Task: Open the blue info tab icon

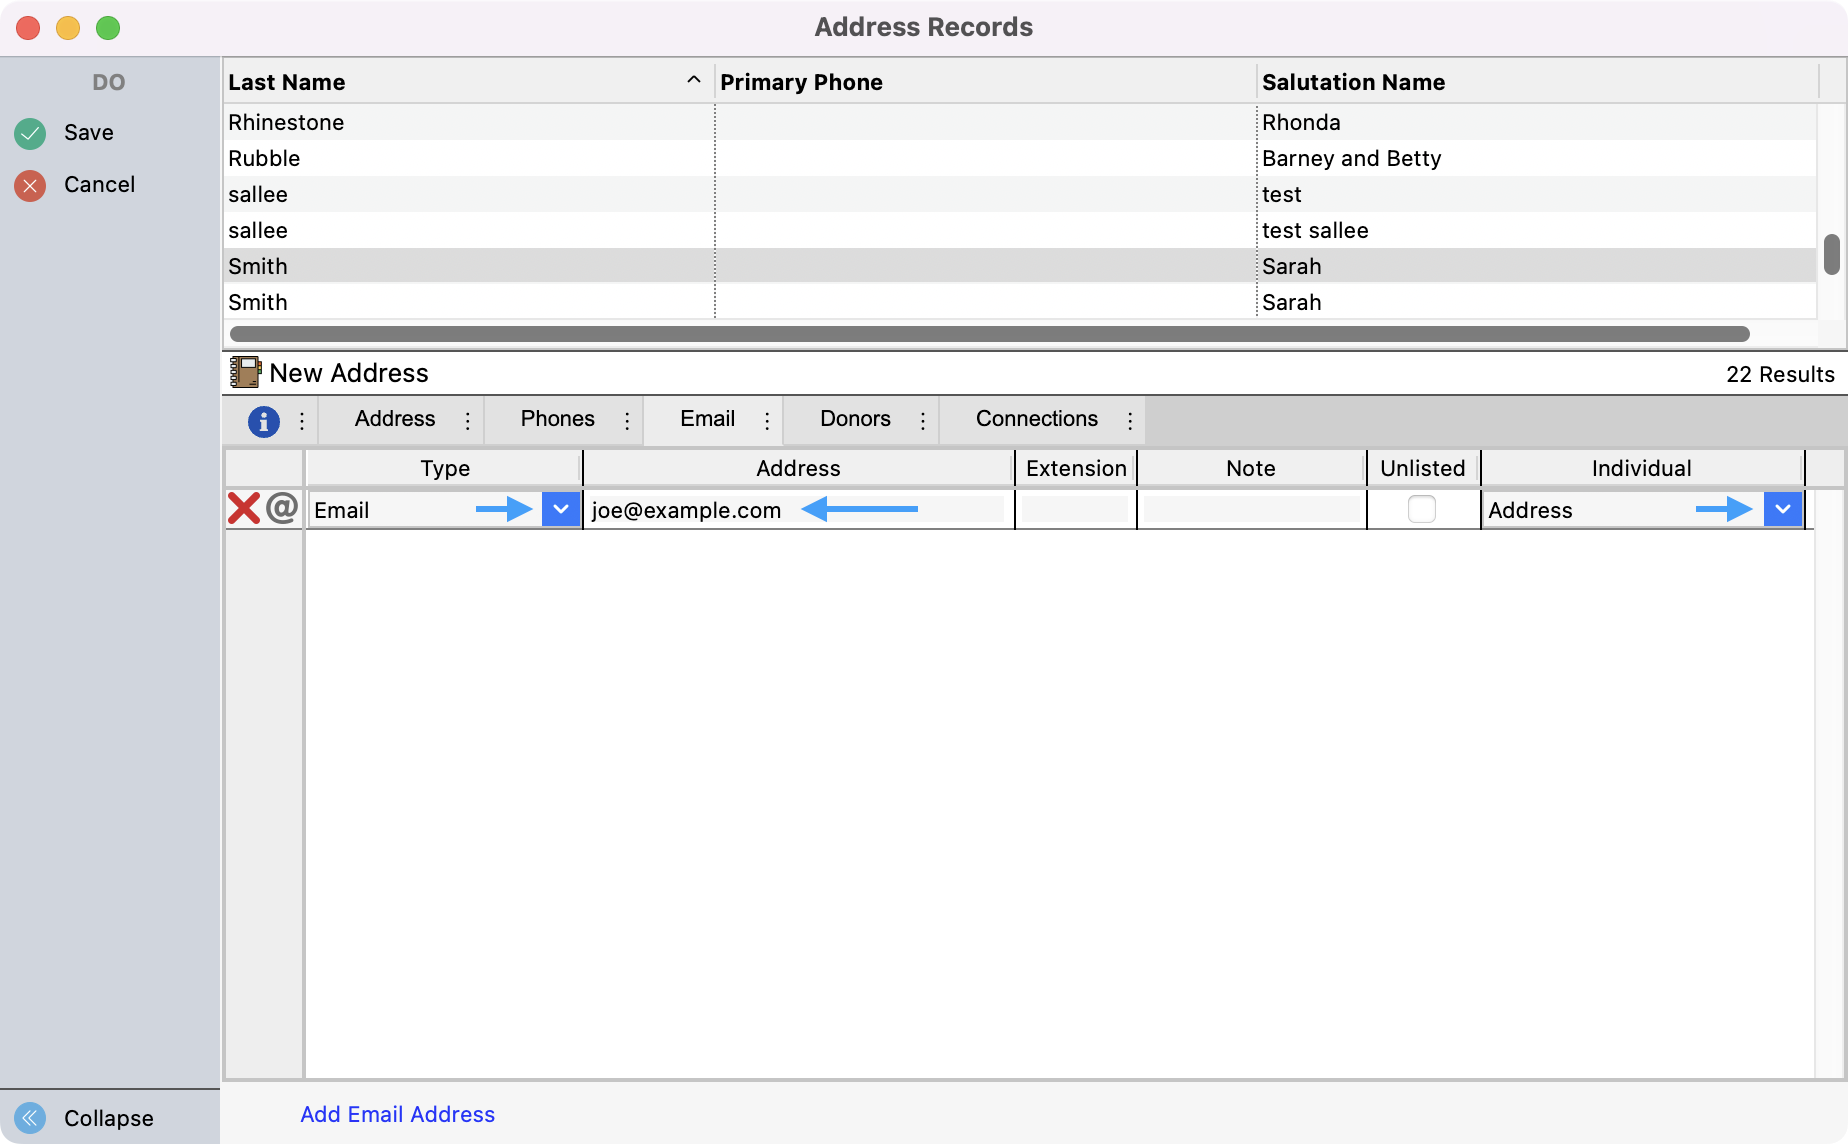Action: tap(263, 421)
